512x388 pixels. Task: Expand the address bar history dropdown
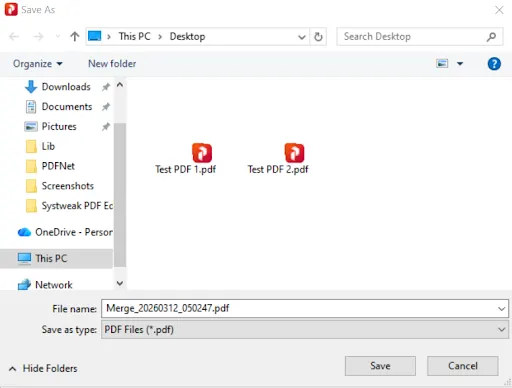(x=302, y=37)
